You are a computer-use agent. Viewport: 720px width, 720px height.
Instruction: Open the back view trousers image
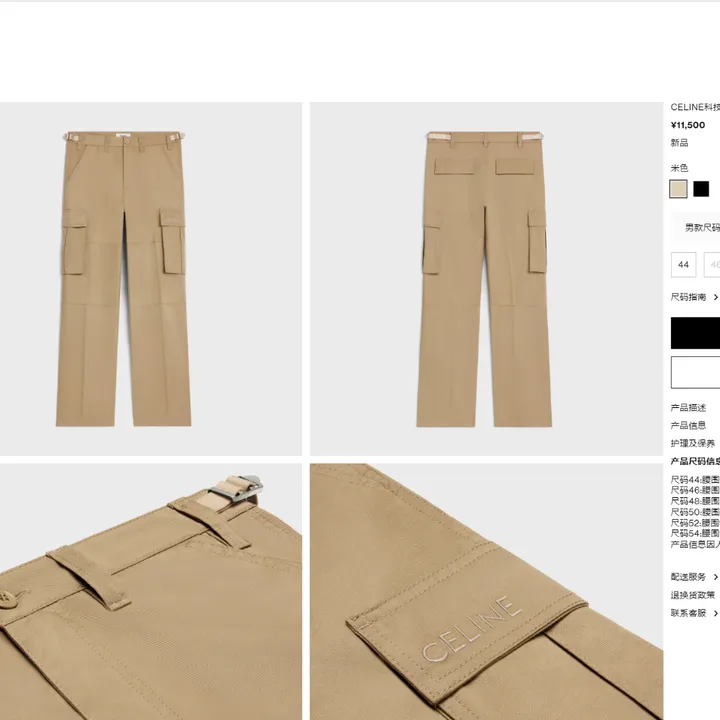[486, 279]
